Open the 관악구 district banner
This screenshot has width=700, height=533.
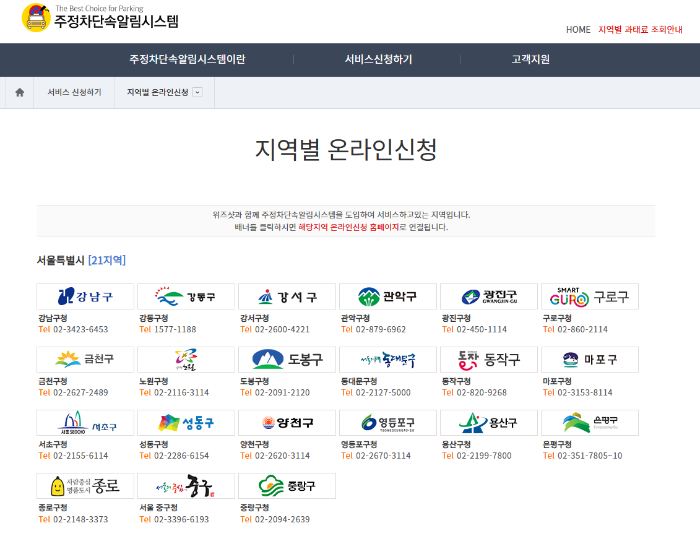coord(388,296)
